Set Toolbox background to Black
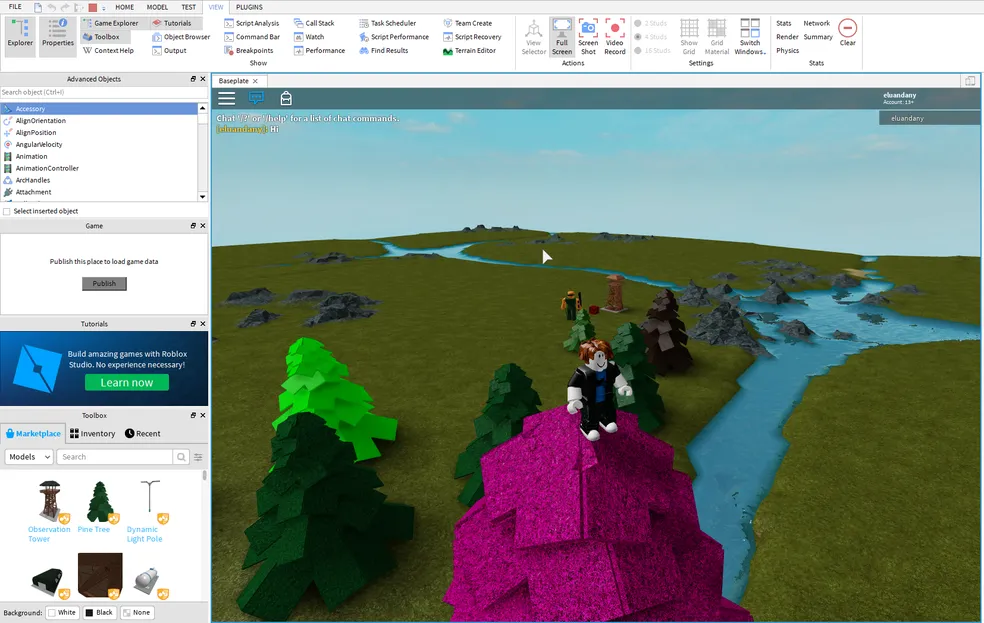 point(99,612)
